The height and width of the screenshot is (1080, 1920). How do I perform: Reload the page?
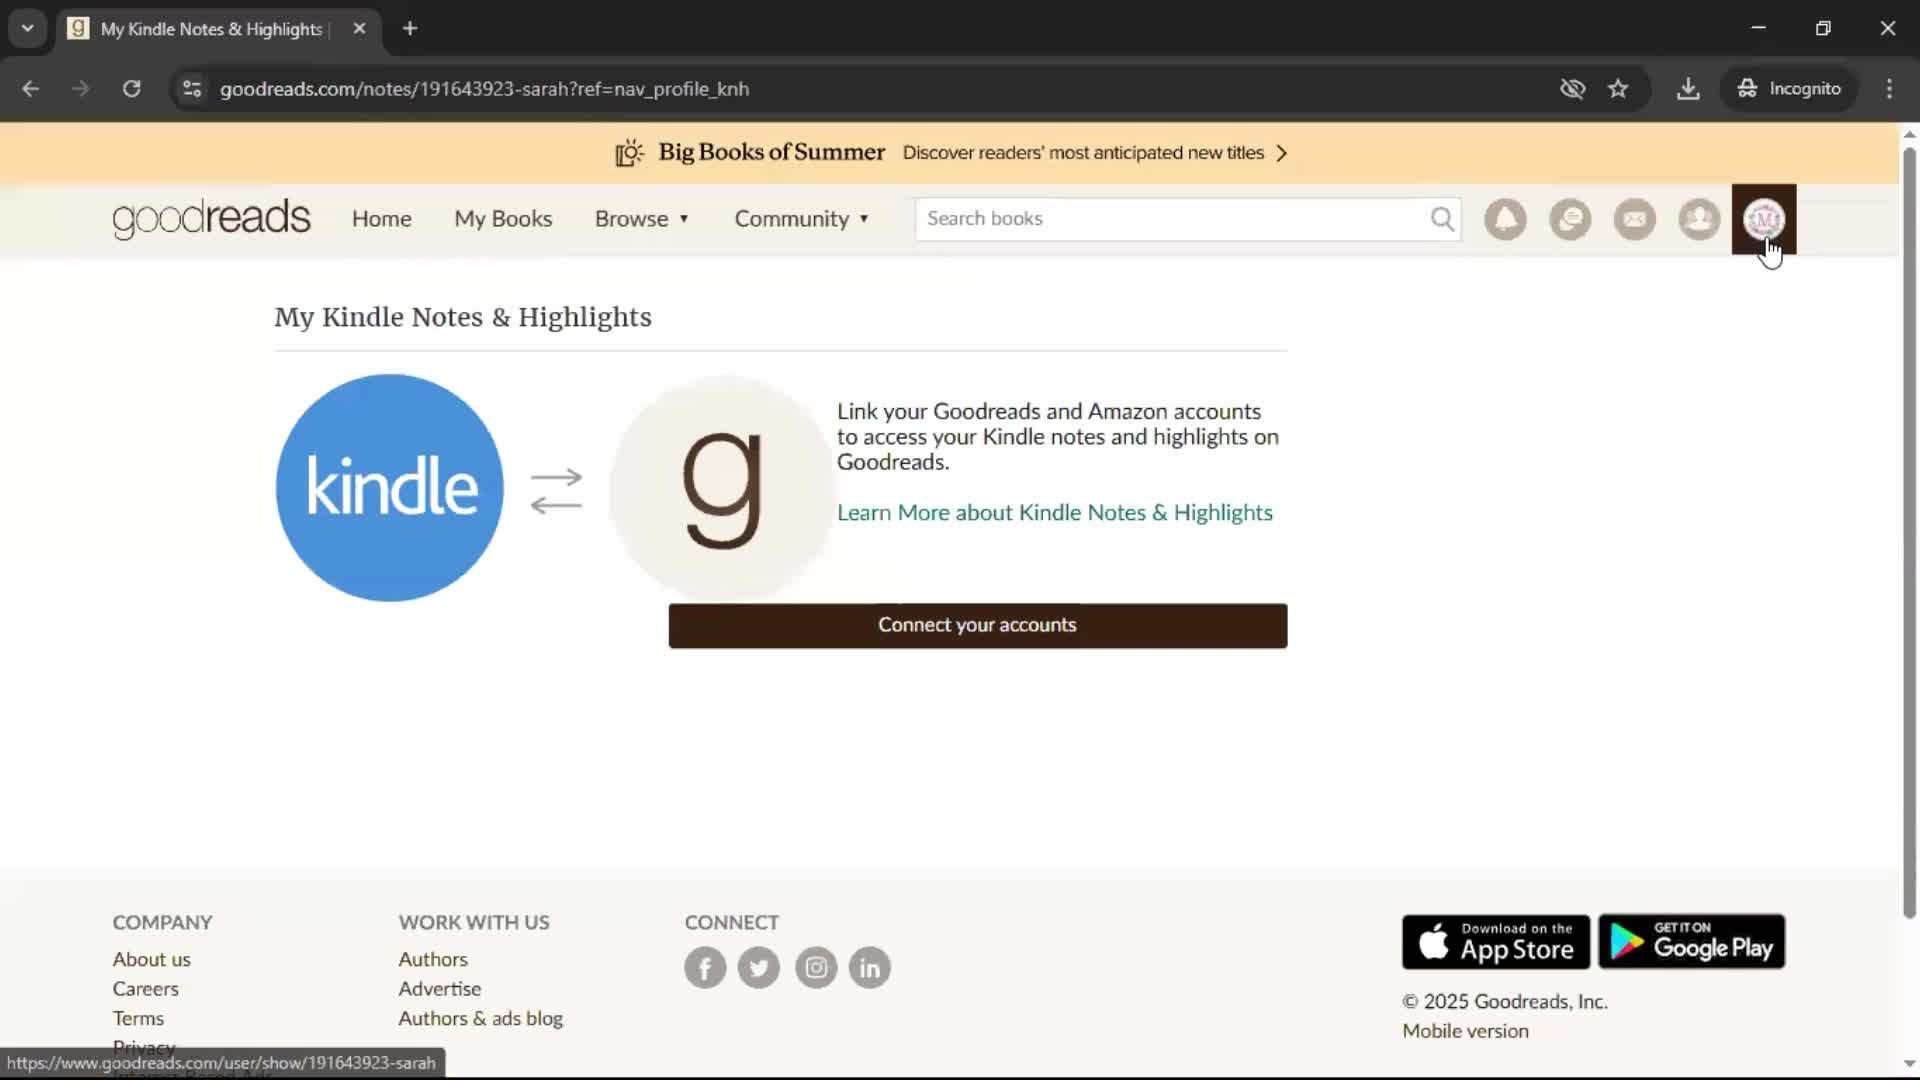[132, 89]
